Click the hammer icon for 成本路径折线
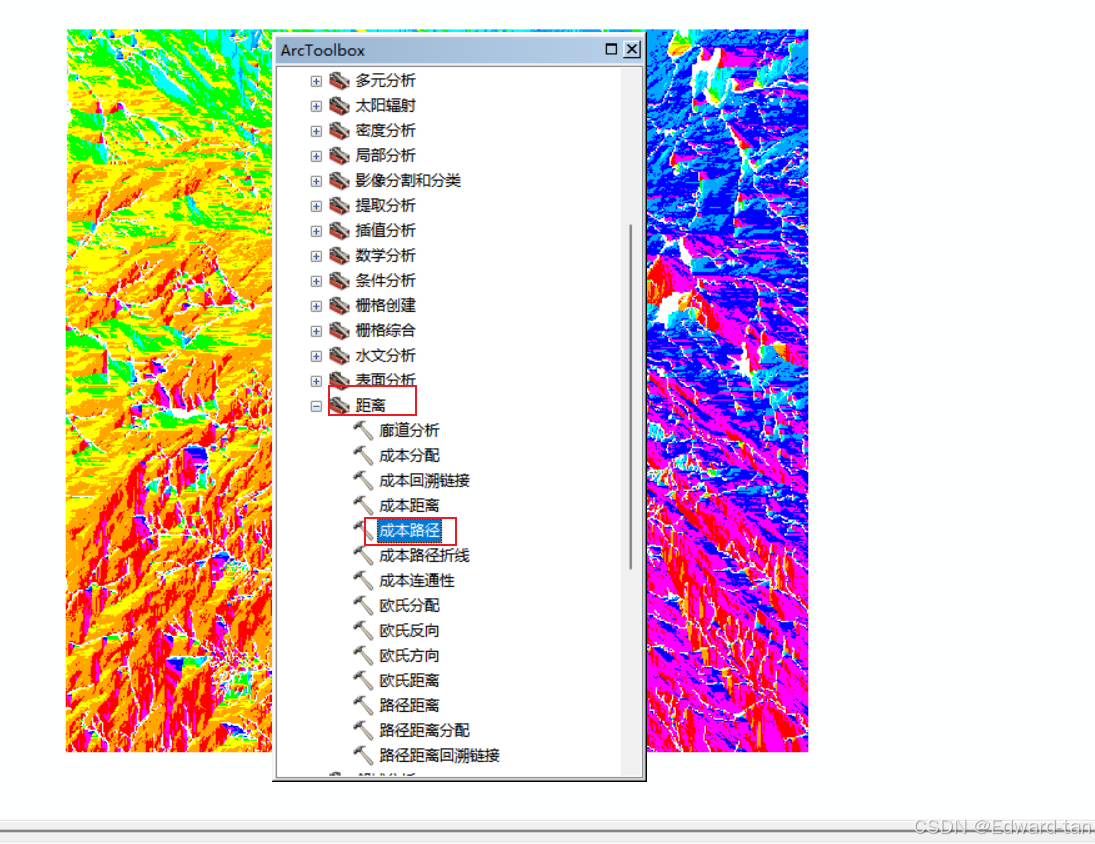This screenshot has width=1095, height=844. pos(363,556)
